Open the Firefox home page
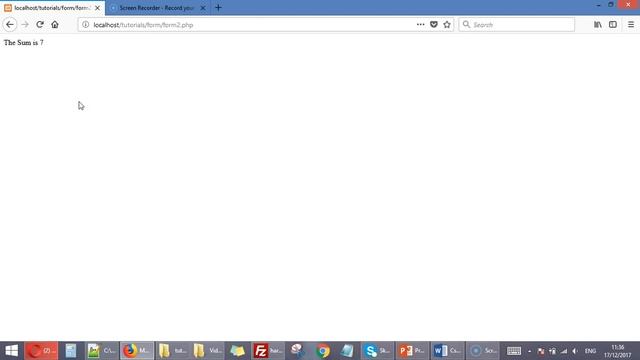 pyautogui.click(x=55, y=24)
